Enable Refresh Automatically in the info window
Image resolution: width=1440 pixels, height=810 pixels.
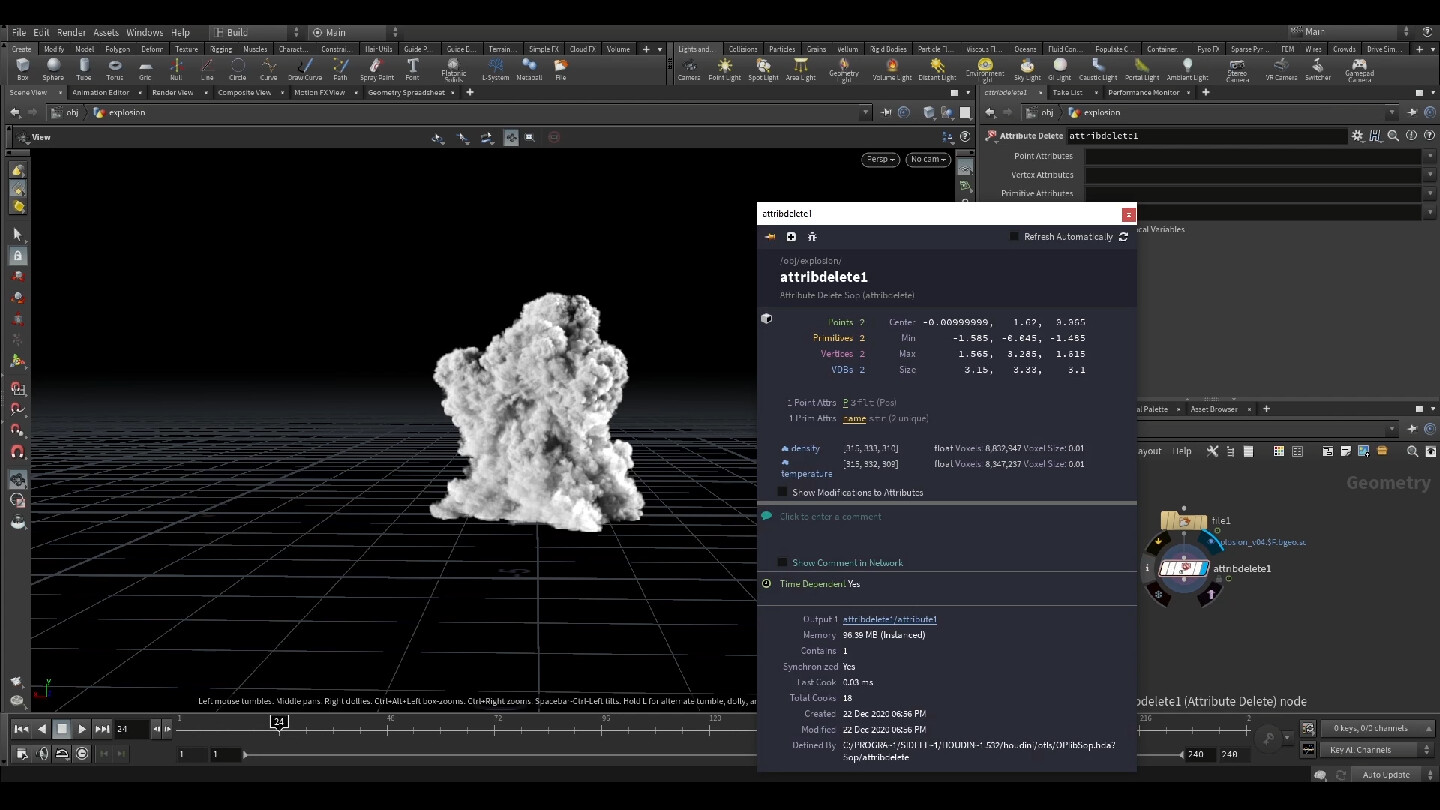coord(1013,236)
